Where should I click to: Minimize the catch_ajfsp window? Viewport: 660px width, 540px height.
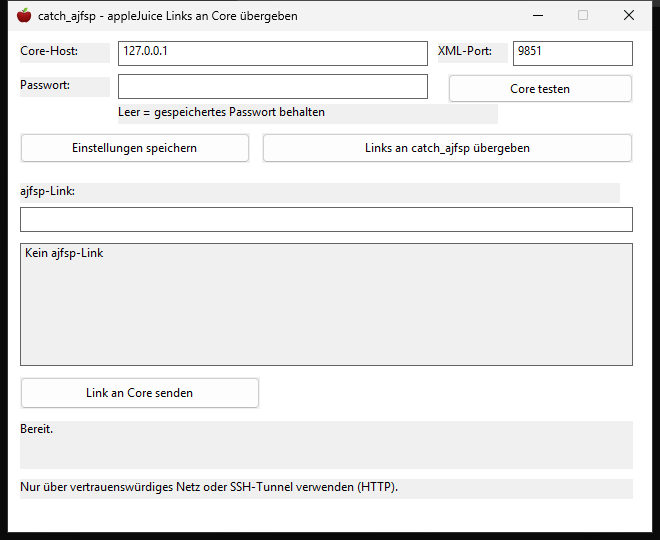point(538,16)
